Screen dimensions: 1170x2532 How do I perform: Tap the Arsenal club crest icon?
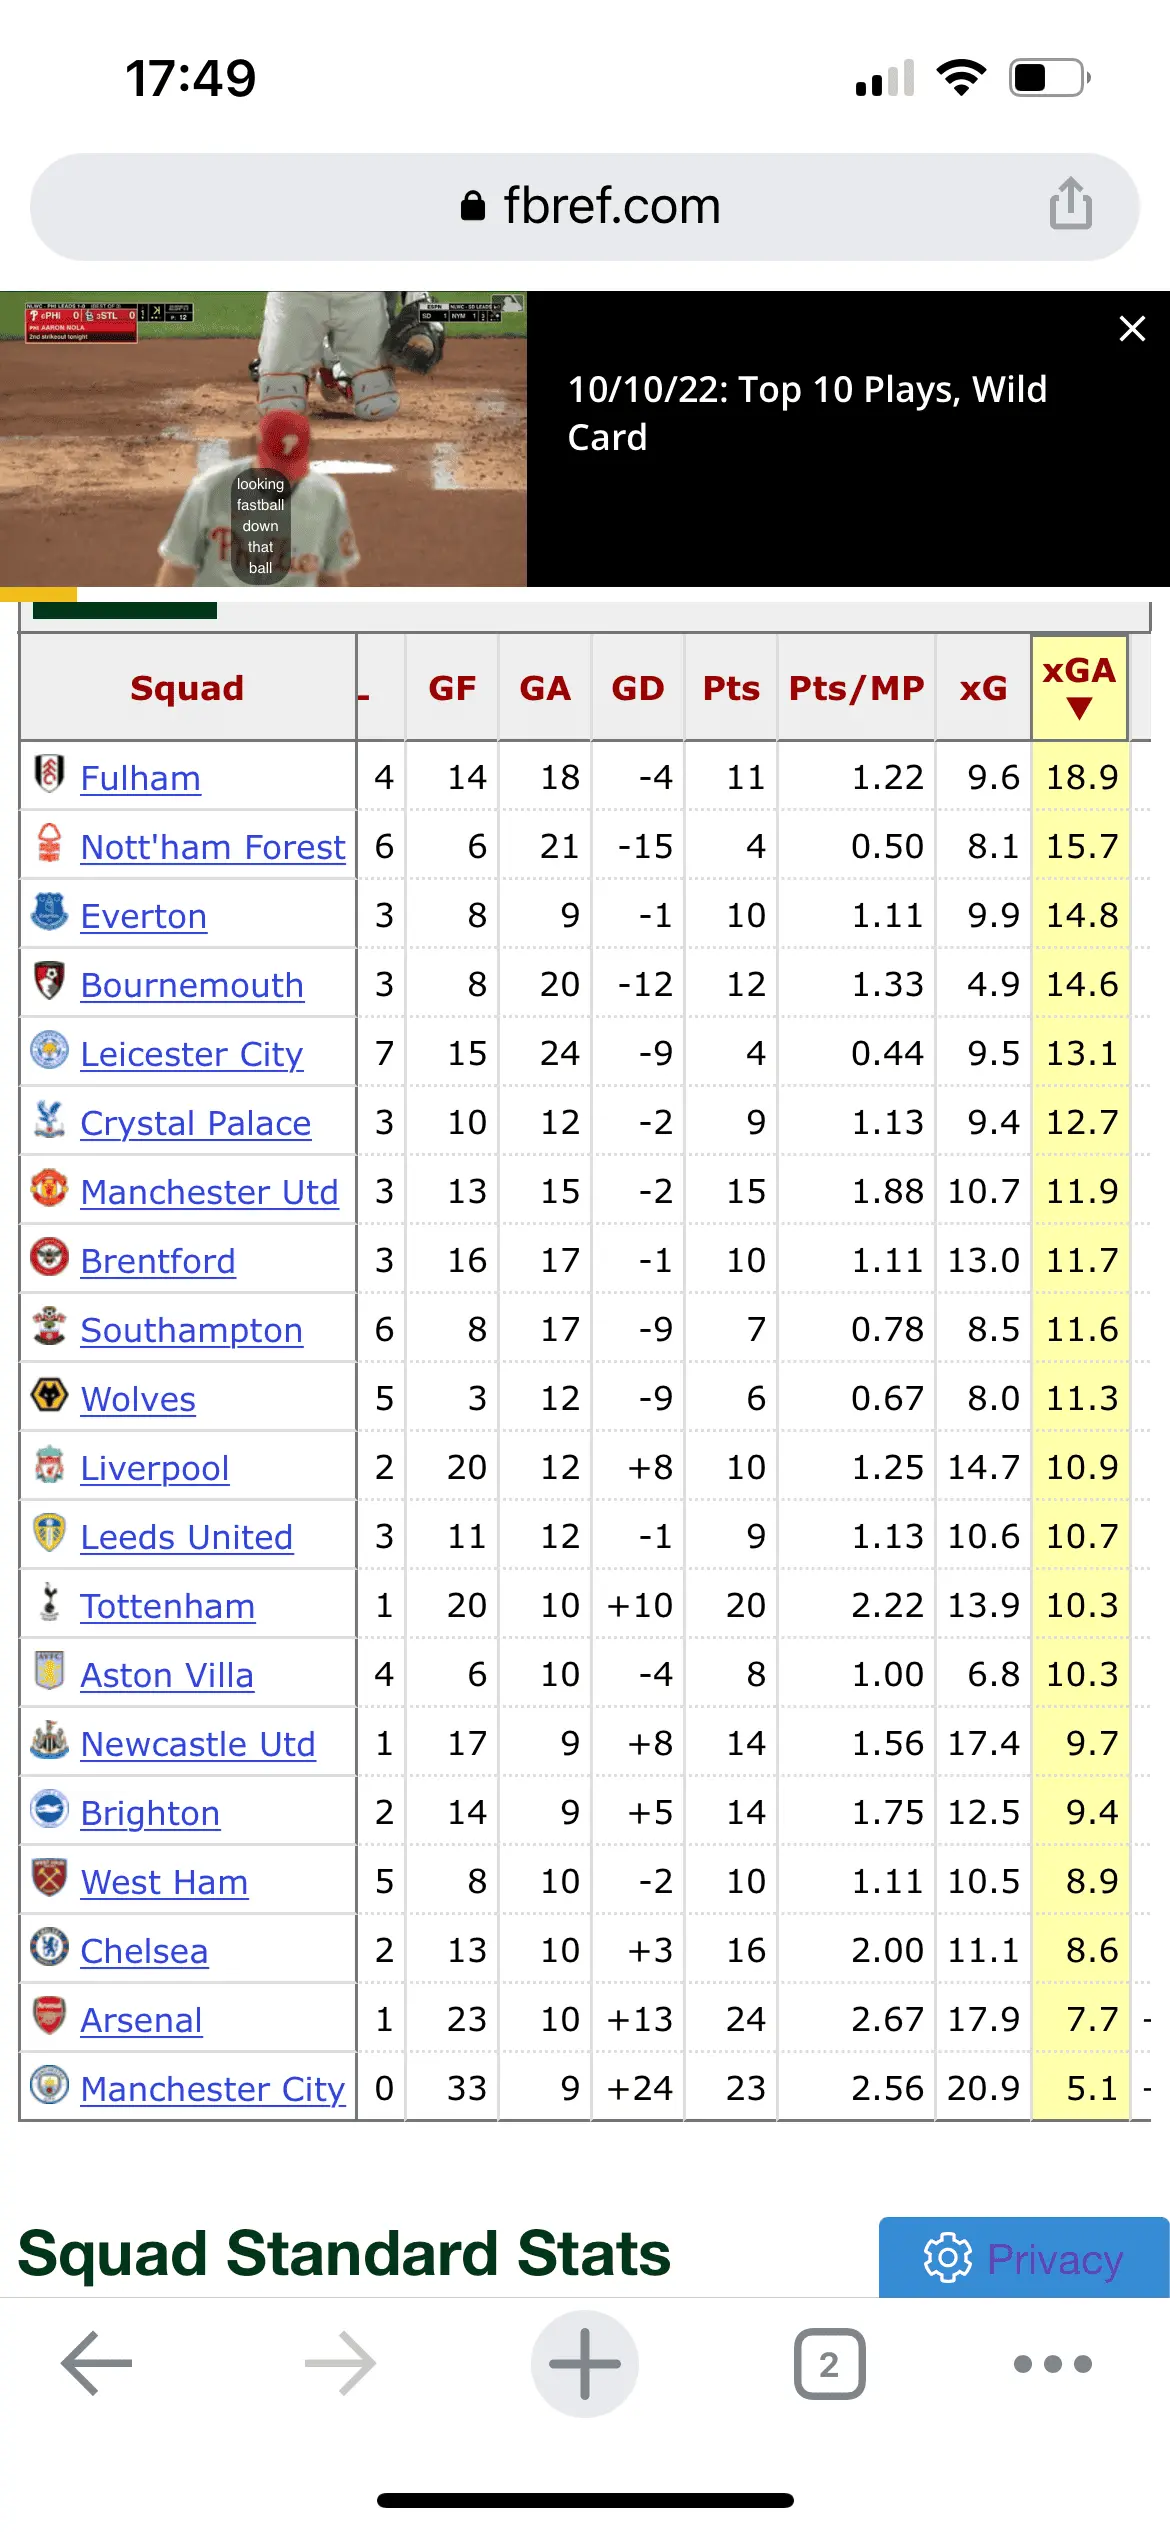click(x=49, y=2017)
